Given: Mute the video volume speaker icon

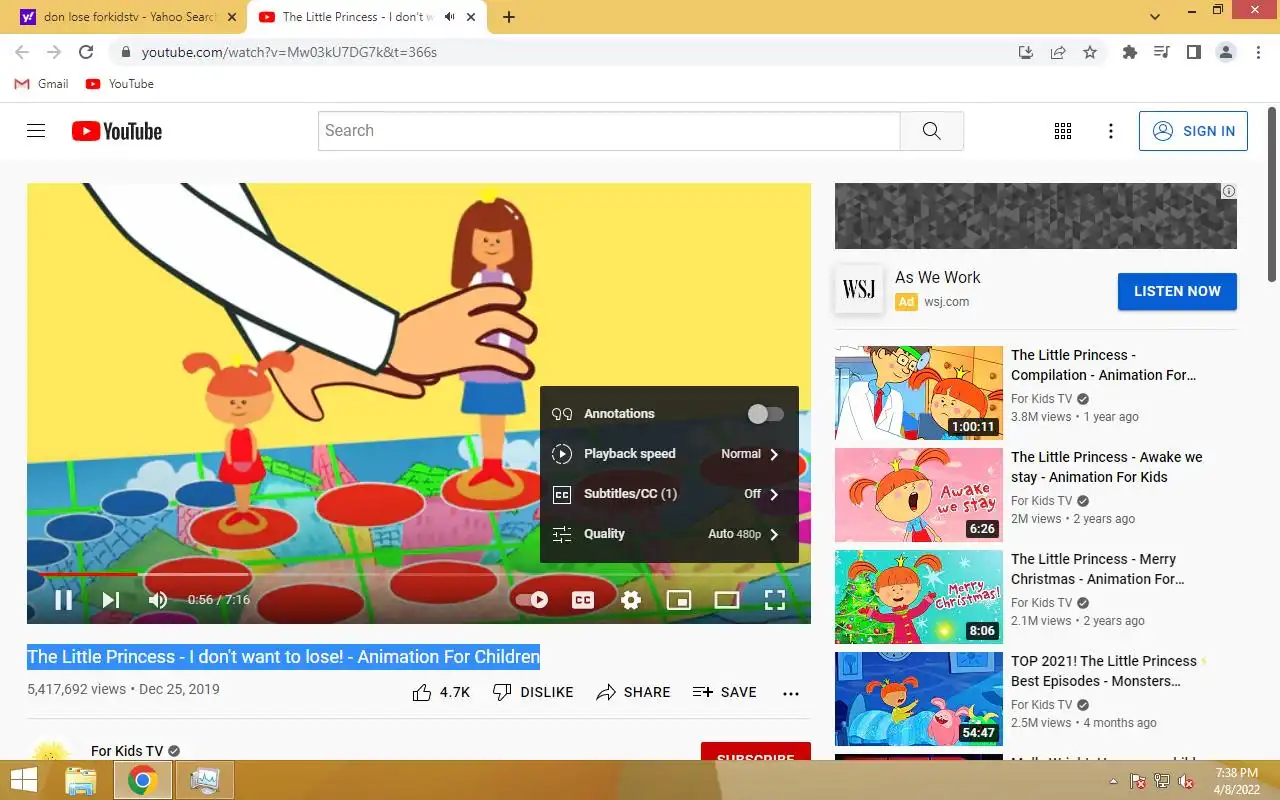Looking at the screenshot, I should 158,600.
